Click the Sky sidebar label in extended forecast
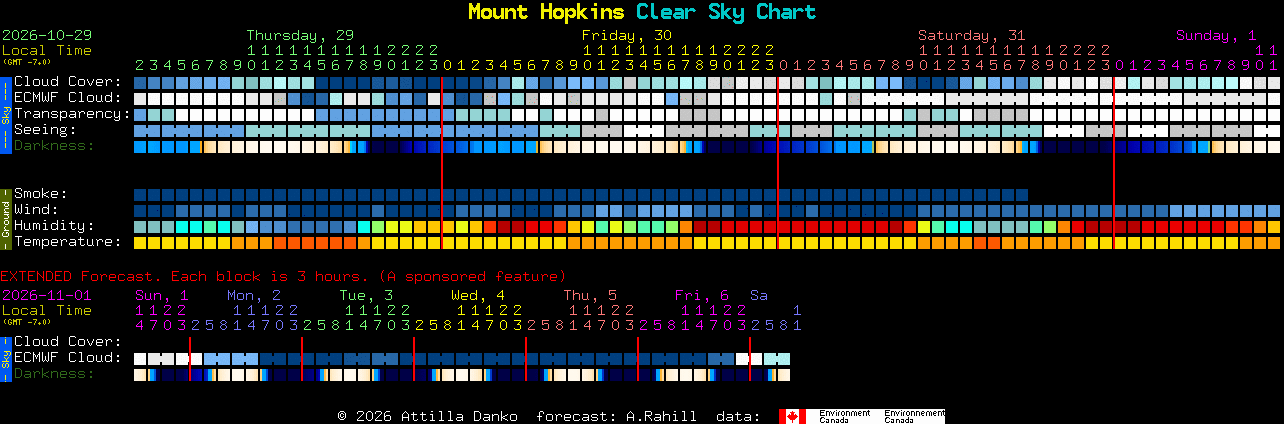The width and height of the screenshot is (1284, 424). click(x=6, y=358)
